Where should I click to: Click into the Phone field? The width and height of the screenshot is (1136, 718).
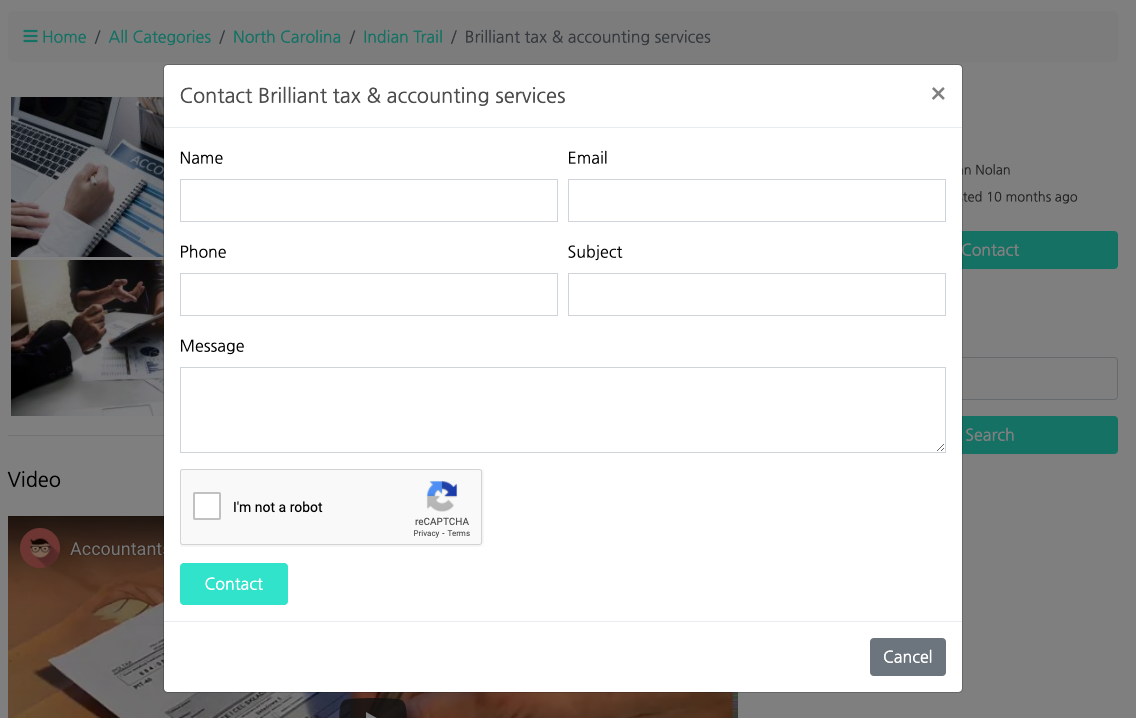point(368,294)
